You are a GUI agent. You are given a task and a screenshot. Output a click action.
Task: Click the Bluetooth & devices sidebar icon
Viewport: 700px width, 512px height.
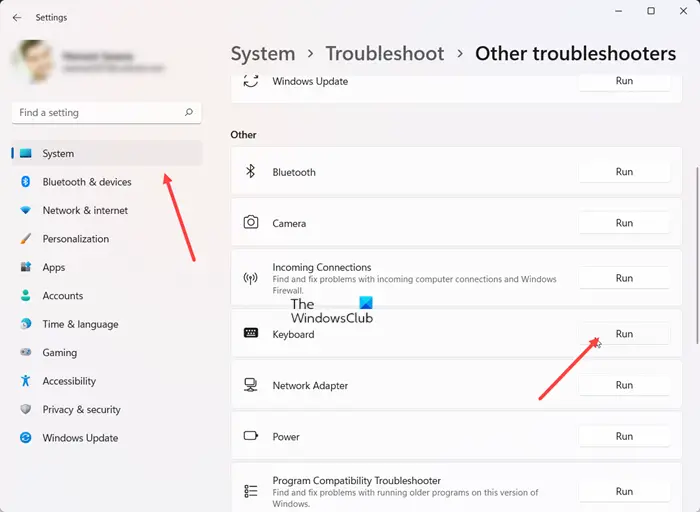[26, 182]
